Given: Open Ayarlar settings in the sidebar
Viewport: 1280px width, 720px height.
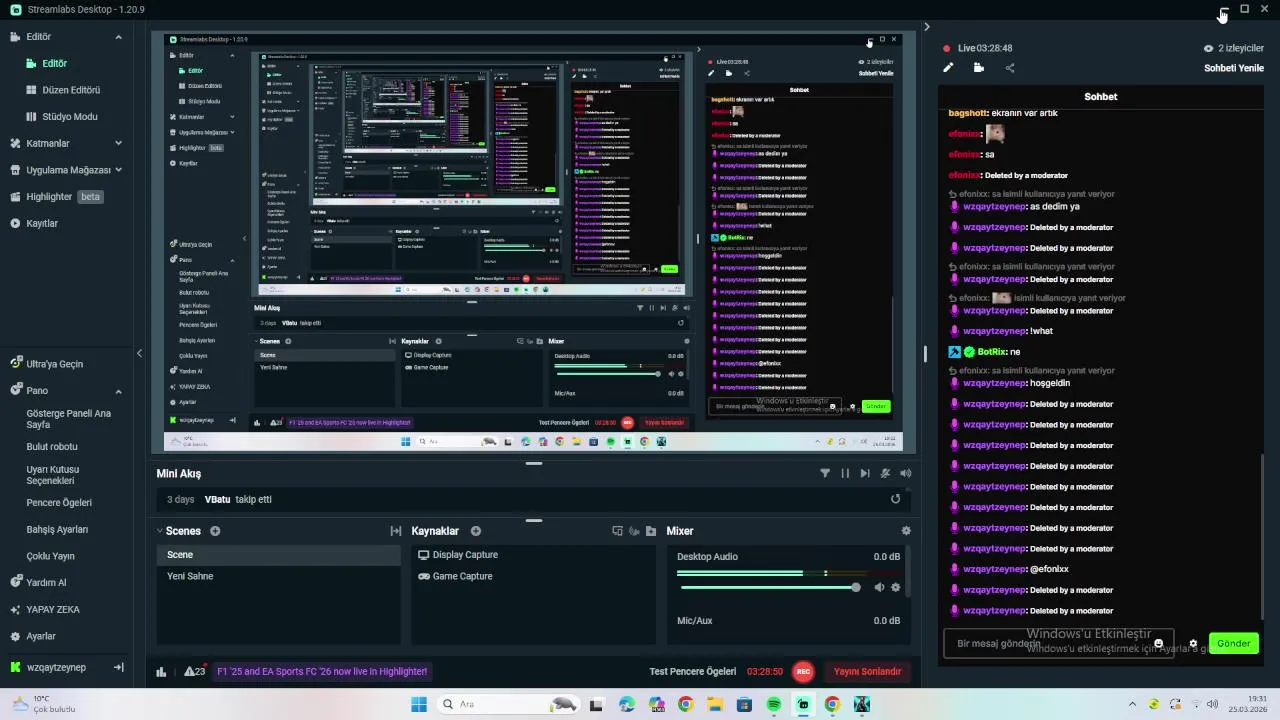Looking at the screenshot, I should click(x=41, y=636).
